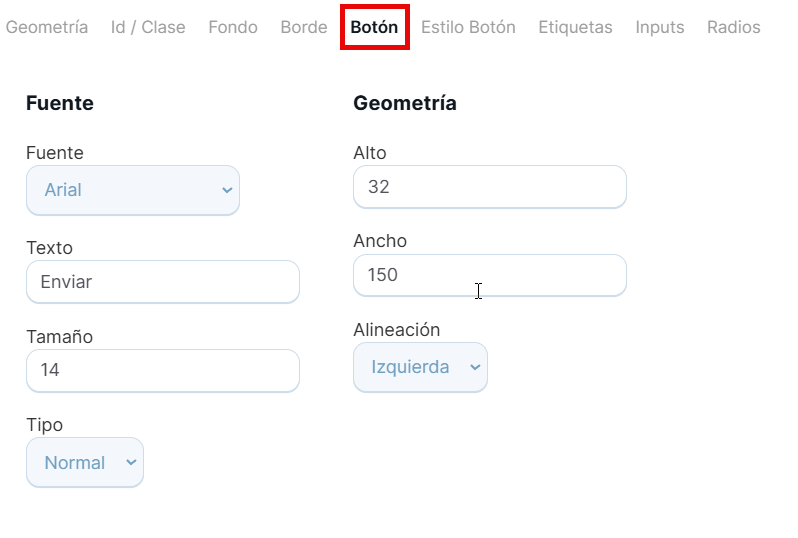Screen dimensions: 798x538
Task: Expand the Fuente dropdown showing Arial
Action: 133,190
